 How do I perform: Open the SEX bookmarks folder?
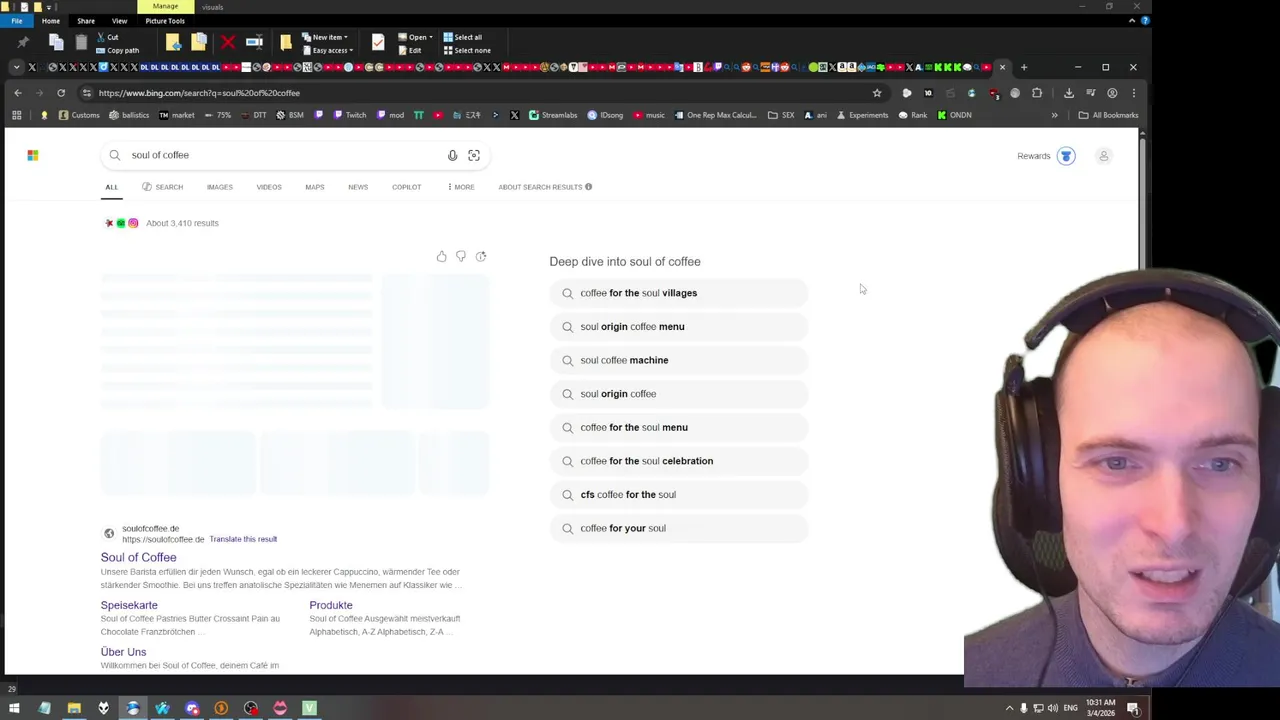780,115
